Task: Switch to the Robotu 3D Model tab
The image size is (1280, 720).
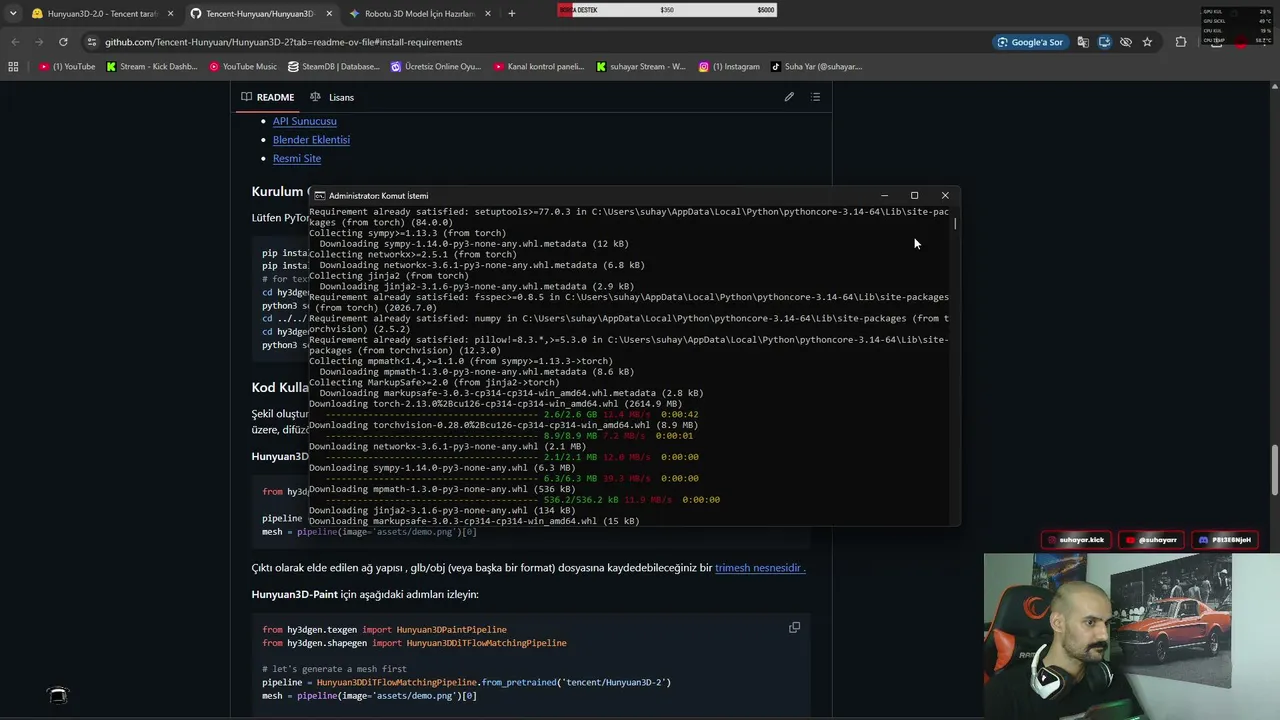Action: [x=420, y=14]
